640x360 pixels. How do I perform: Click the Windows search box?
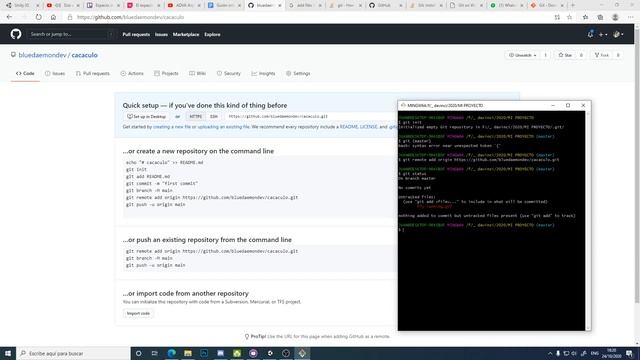(x=73, y=353)
